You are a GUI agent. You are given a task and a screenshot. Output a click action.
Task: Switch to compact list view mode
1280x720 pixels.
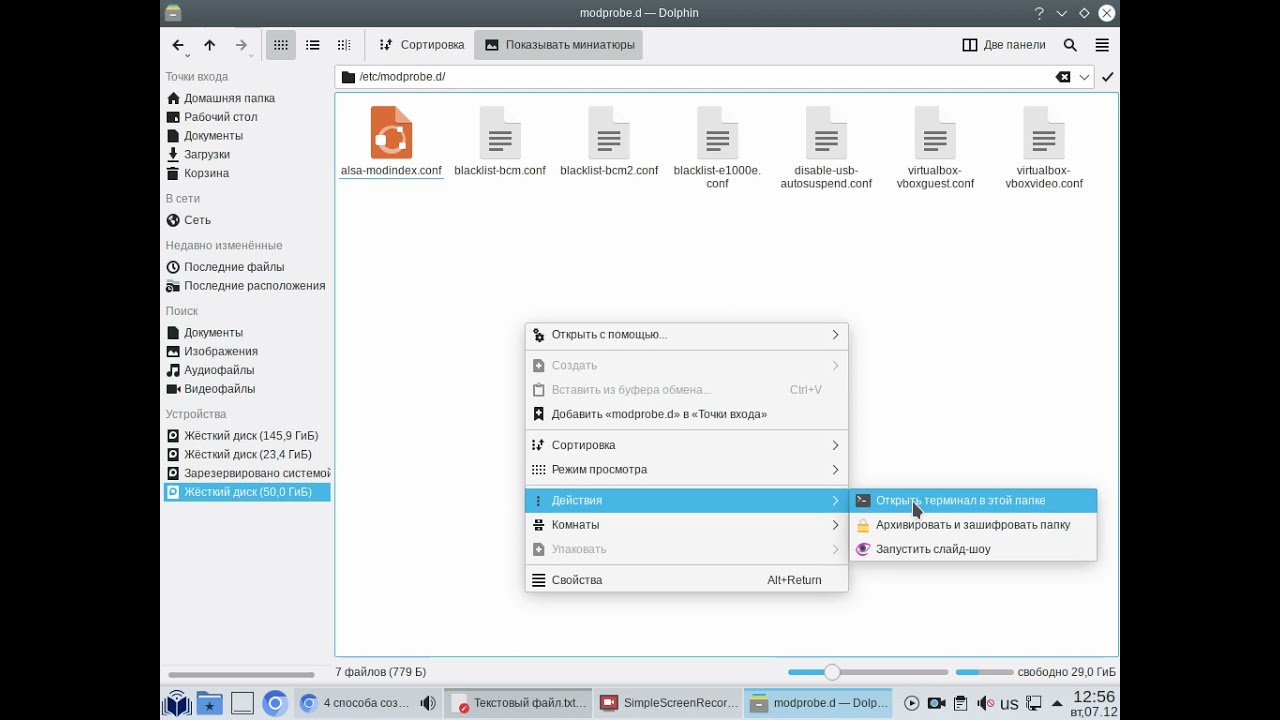(x=313, y=45)
